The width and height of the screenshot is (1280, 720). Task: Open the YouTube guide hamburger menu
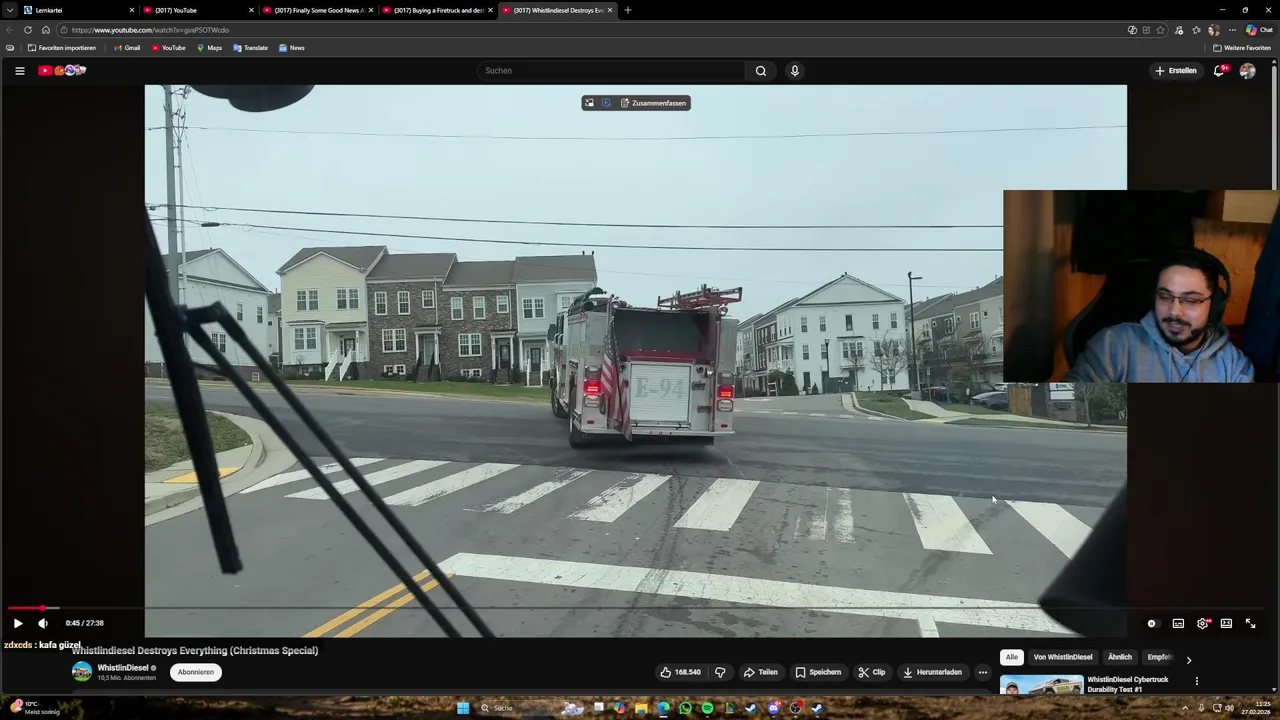19,70
